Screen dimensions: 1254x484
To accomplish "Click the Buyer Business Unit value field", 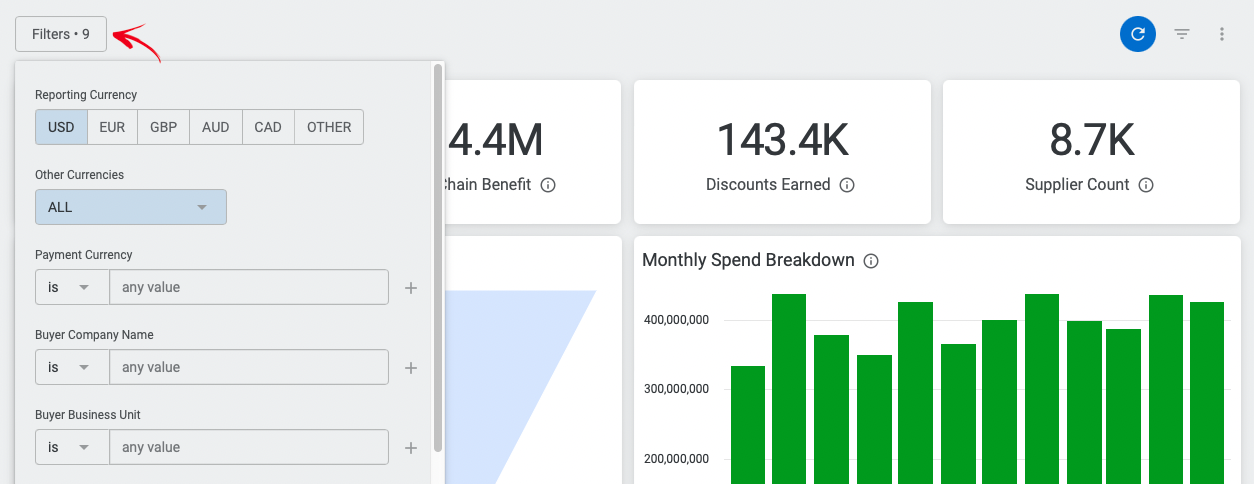I will pyautogui.click(x=248, y=447).
